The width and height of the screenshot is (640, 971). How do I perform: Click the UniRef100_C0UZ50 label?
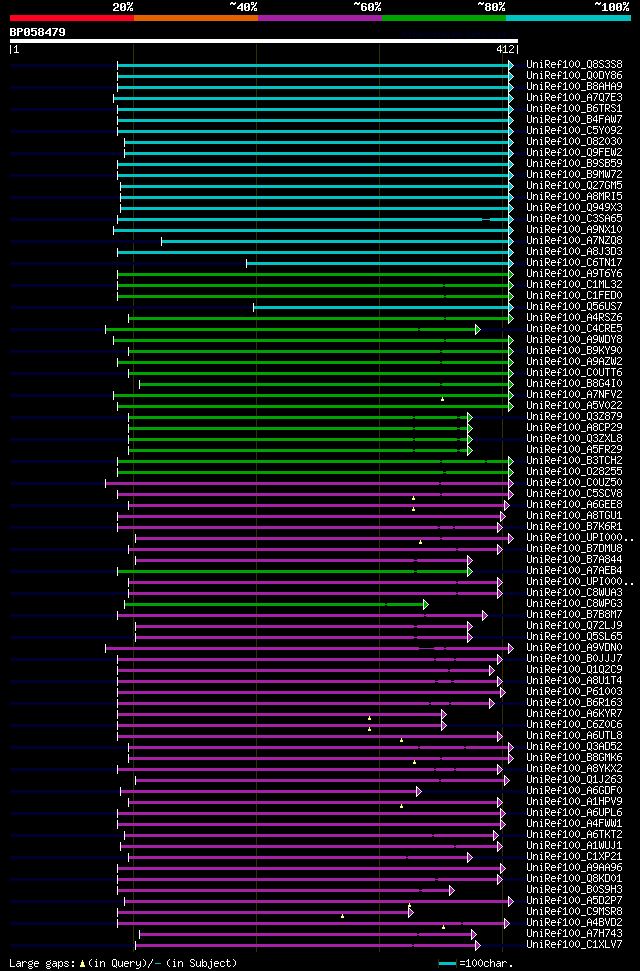coord(574,483)
